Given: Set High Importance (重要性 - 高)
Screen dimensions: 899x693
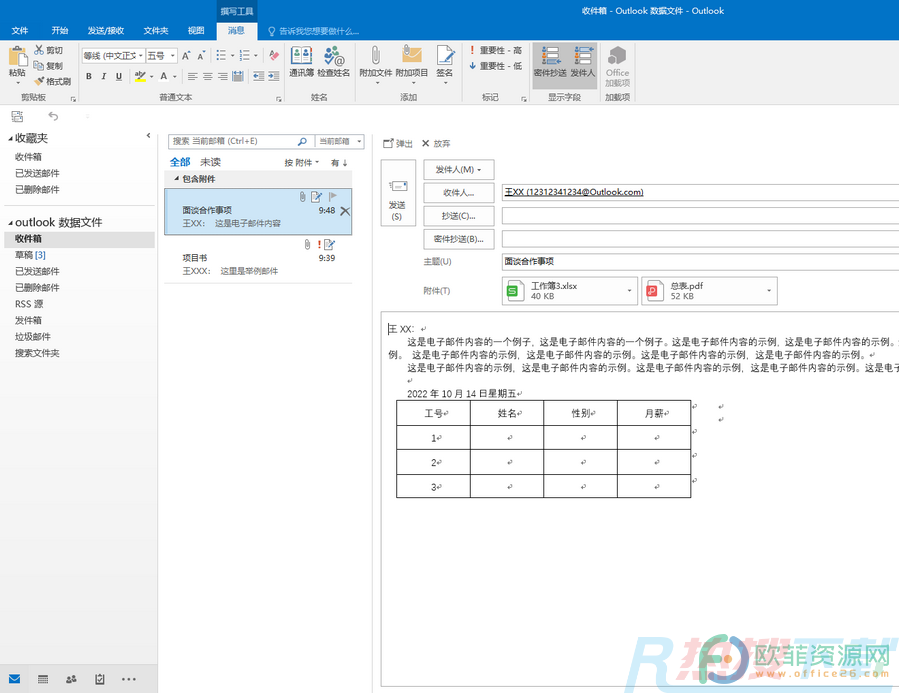Looking at the screenshot, I should pos(495,50).
